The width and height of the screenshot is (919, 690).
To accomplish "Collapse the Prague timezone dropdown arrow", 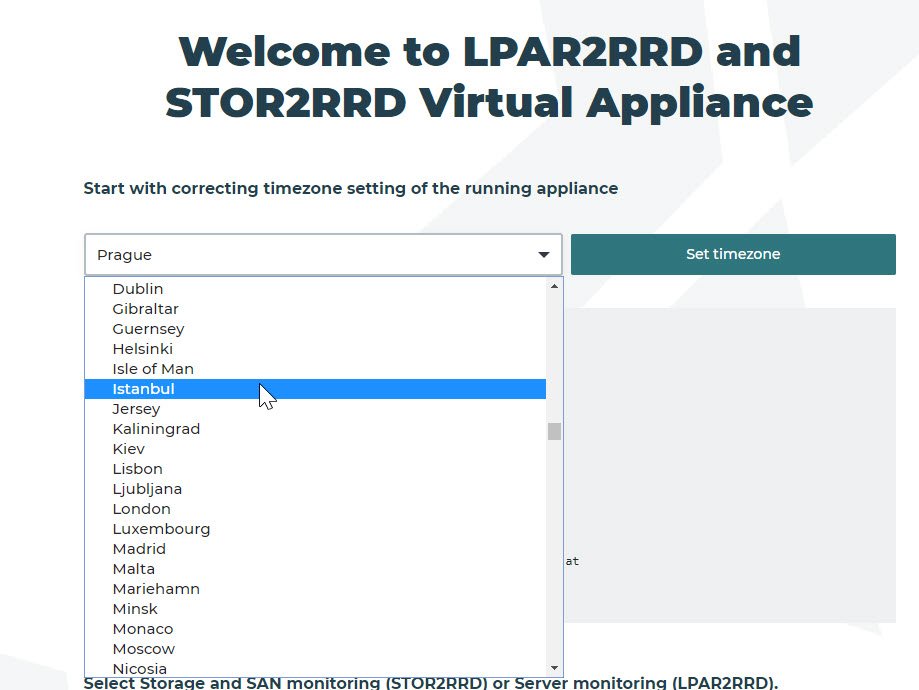I will click(543, 255).
